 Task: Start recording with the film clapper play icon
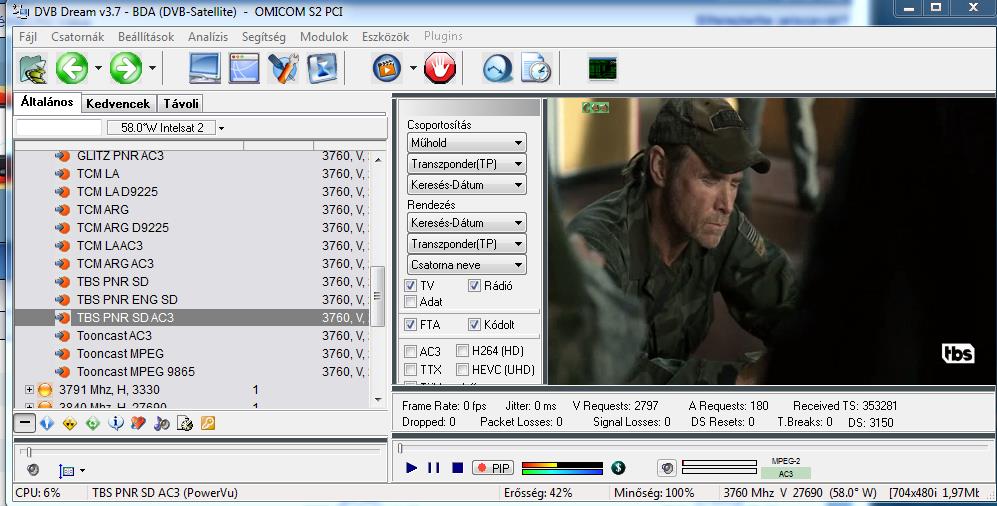387,67
